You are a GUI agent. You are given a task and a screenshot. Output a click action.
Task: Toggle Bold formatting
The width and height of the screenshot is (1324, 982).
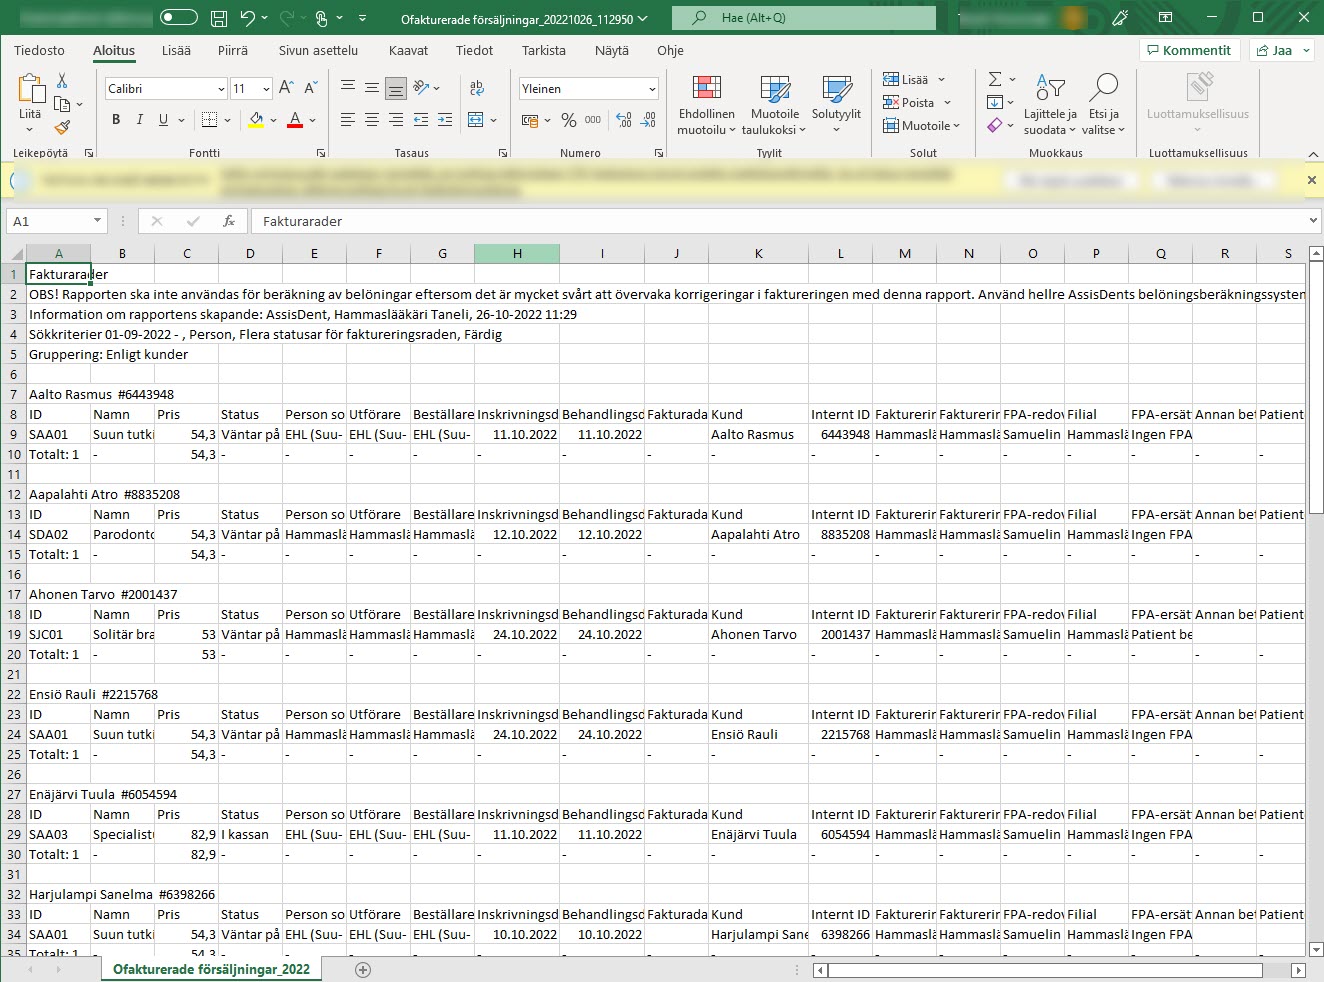click(x=116, y=120)
